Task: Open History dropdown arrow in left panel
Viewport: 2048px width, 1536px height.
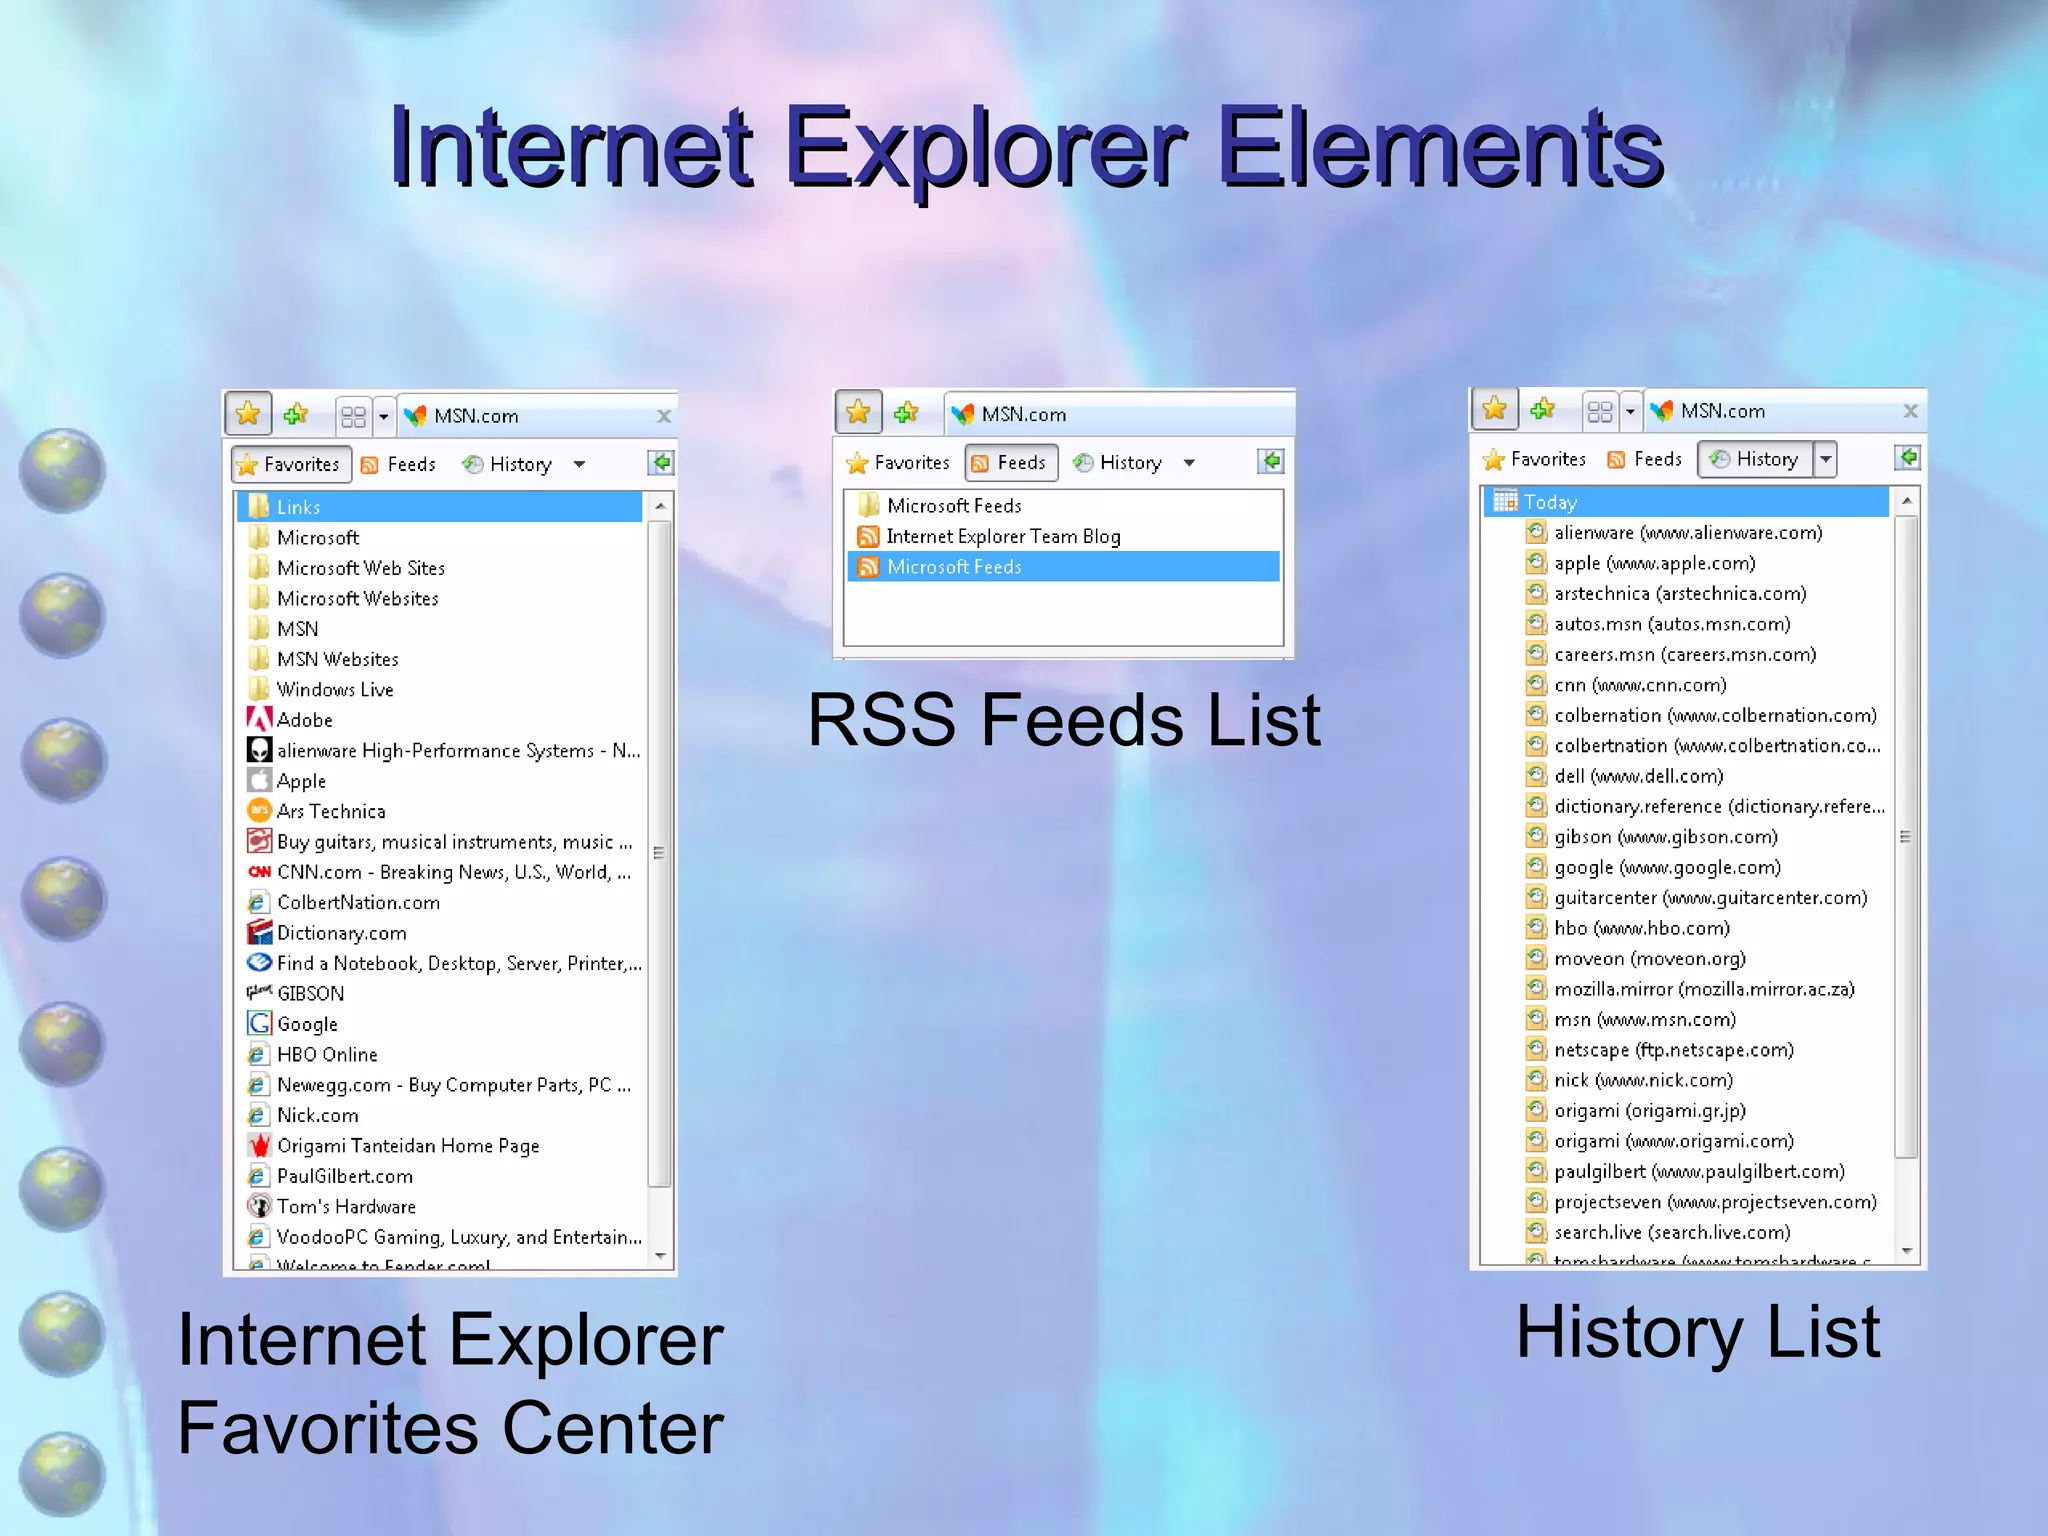Action: click(x=580, y=464)
